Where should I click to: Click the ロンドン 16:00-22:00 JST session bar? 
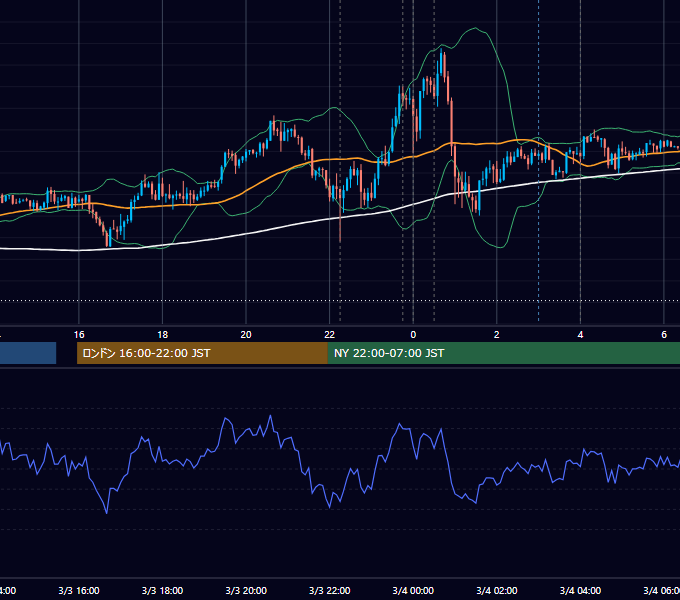(202, 353)
